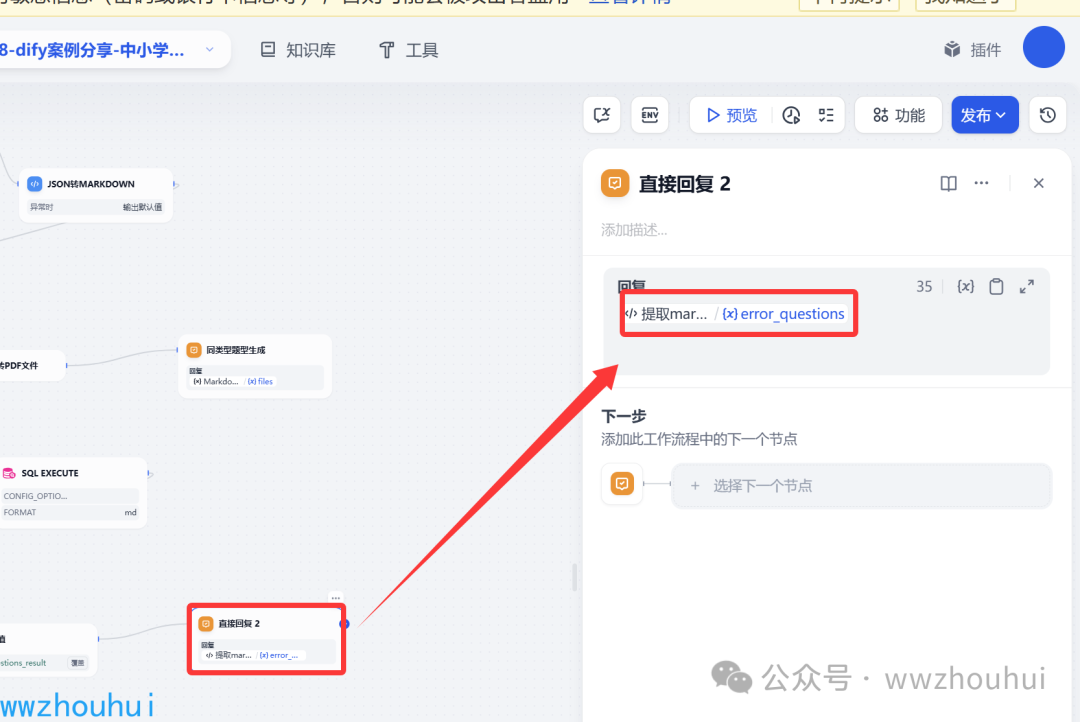This screenshot has width=1080, height=722.
Task: Click the 提取mar... node reference in reply
Action: click(x=666, y=314)
